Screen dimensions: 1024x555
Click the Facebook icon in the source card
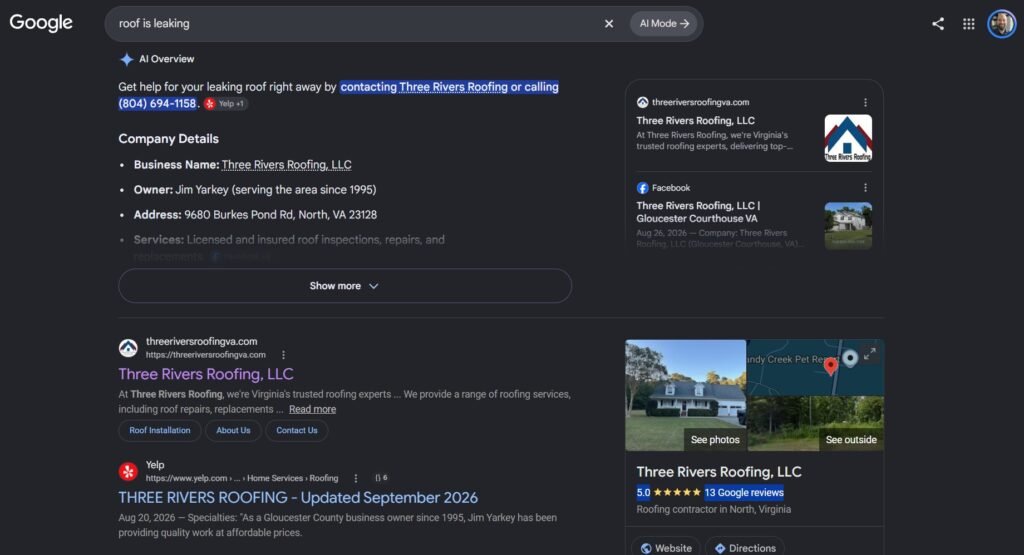tap(643, 188)
